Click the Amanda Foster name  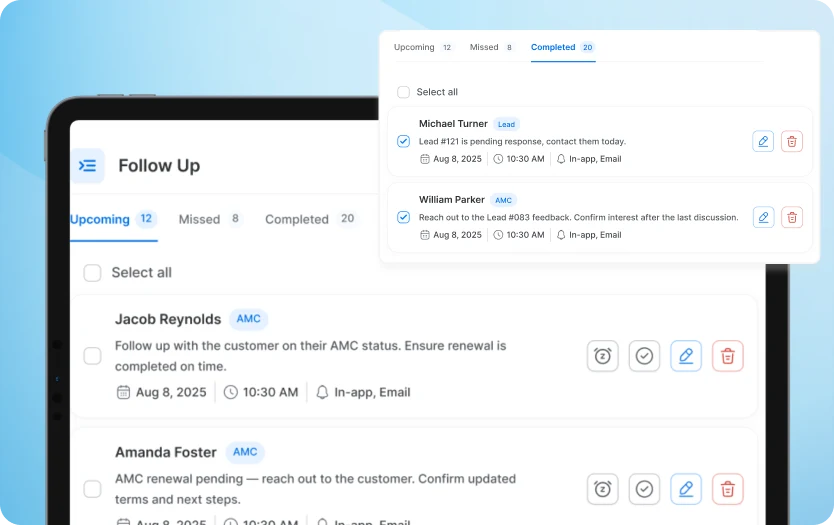(x=166, y=452)
